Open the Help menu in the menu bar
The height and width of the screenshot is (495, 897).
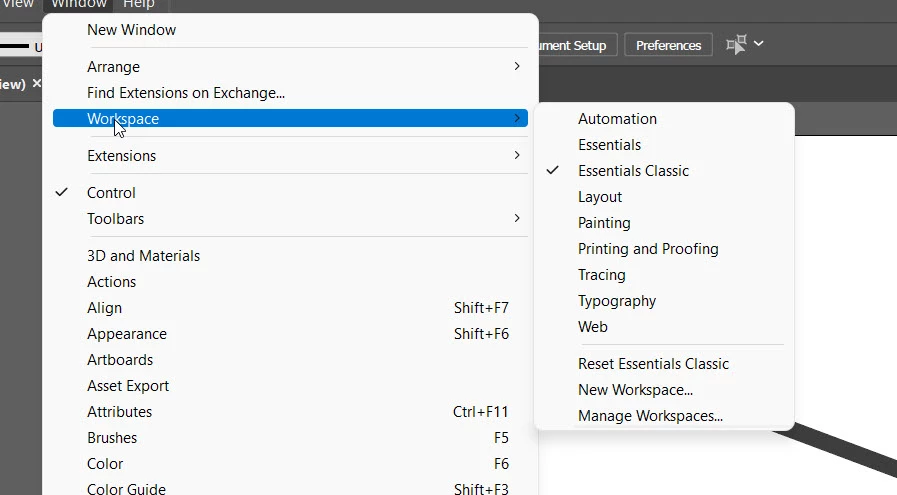tap(139, 5)
